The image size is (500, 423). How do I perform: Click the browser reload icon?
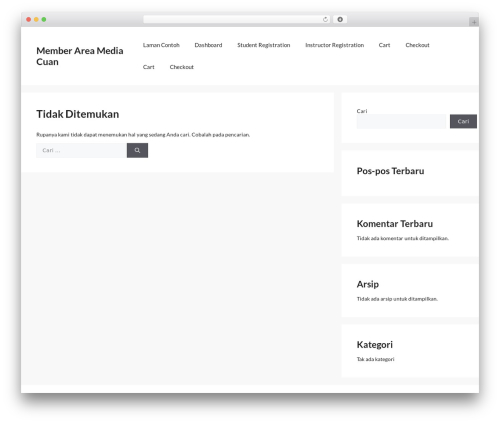(325, 19)
